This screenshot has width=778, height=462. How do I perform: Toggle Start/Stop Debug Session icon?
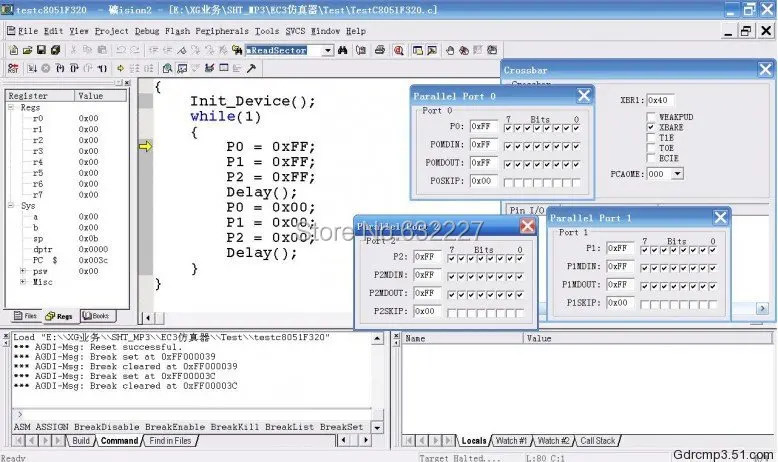point(398,50)
